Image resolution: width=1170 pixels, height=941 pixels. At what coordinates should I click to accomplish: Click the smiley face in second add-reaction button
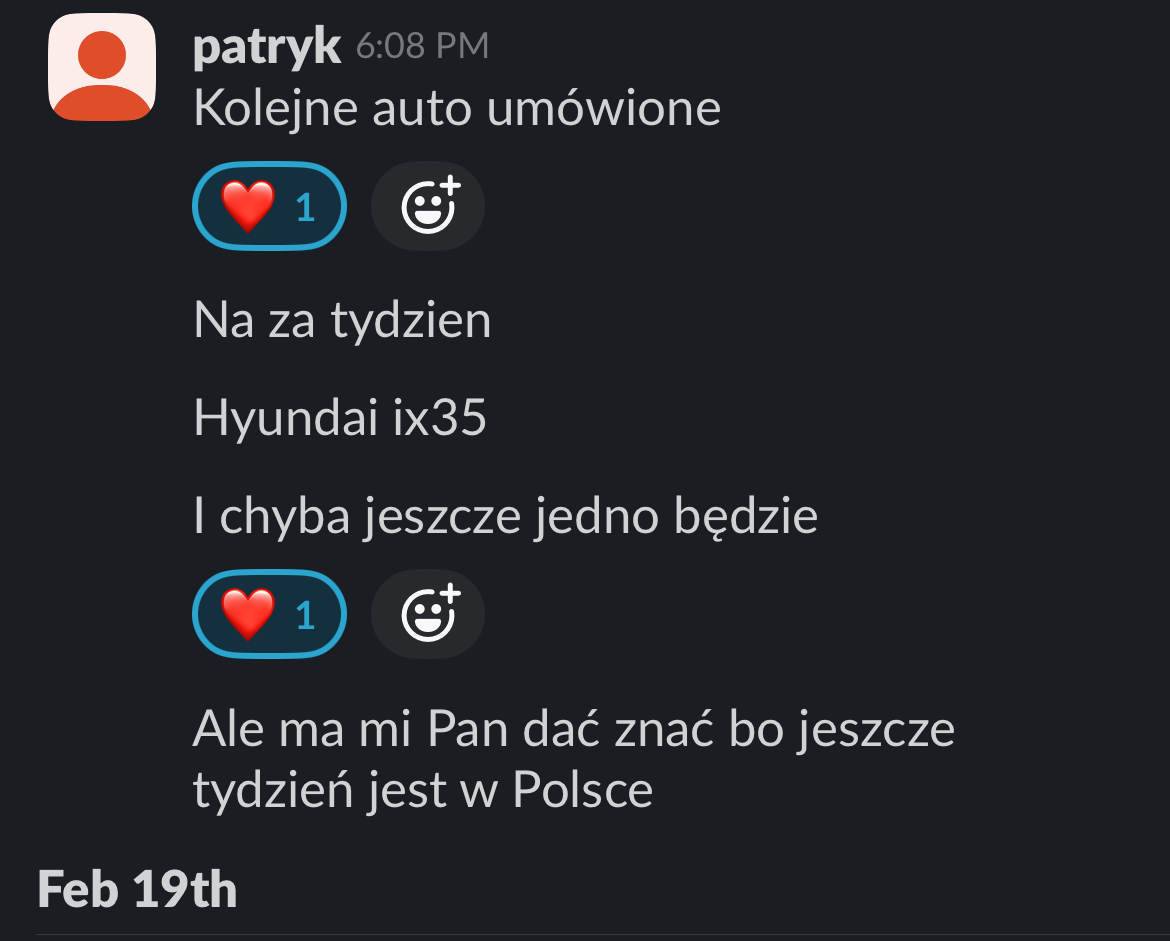tap(431, 614)
